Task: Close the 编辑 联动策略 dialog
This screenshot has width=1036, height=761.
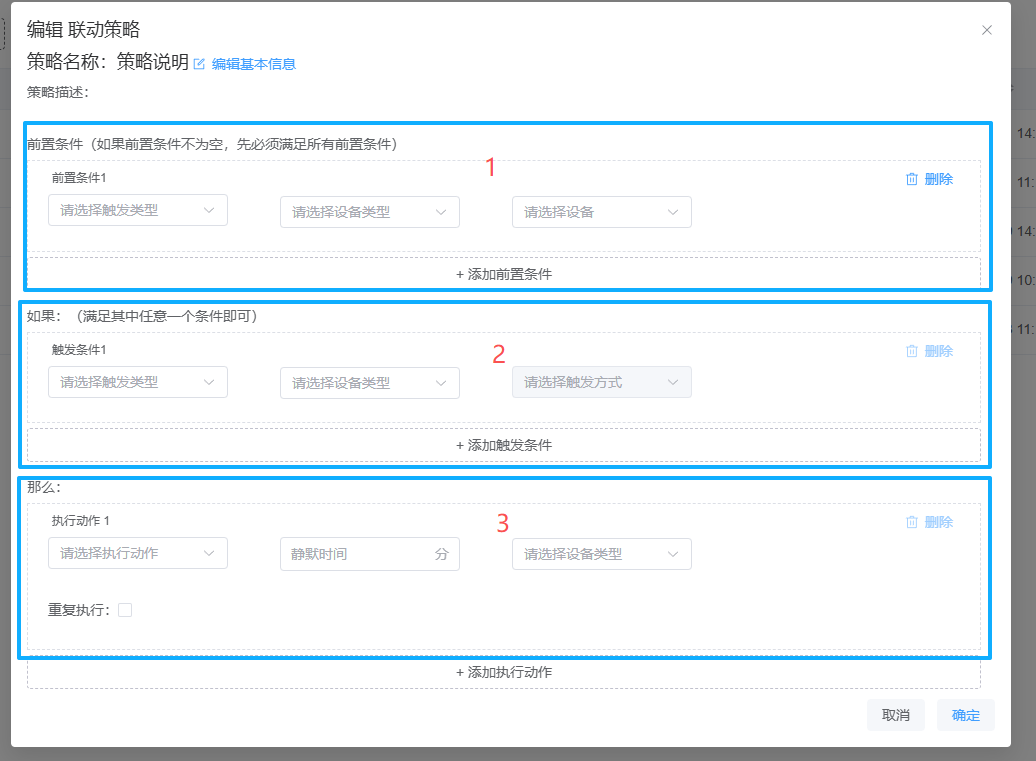Action: [x=986, y=30]
